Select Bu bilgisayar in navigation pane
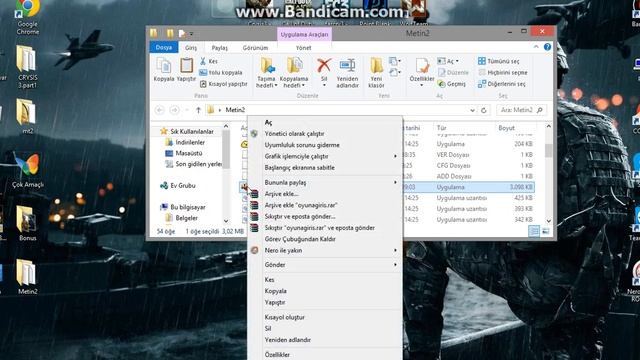640x360 pixels. [x=183, y=207]
